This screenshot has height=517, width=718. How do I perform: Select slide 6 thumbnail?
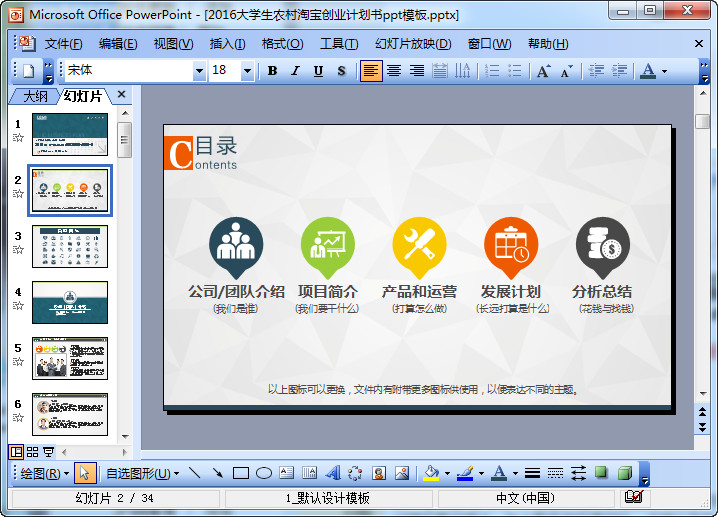tap(70, 414)
